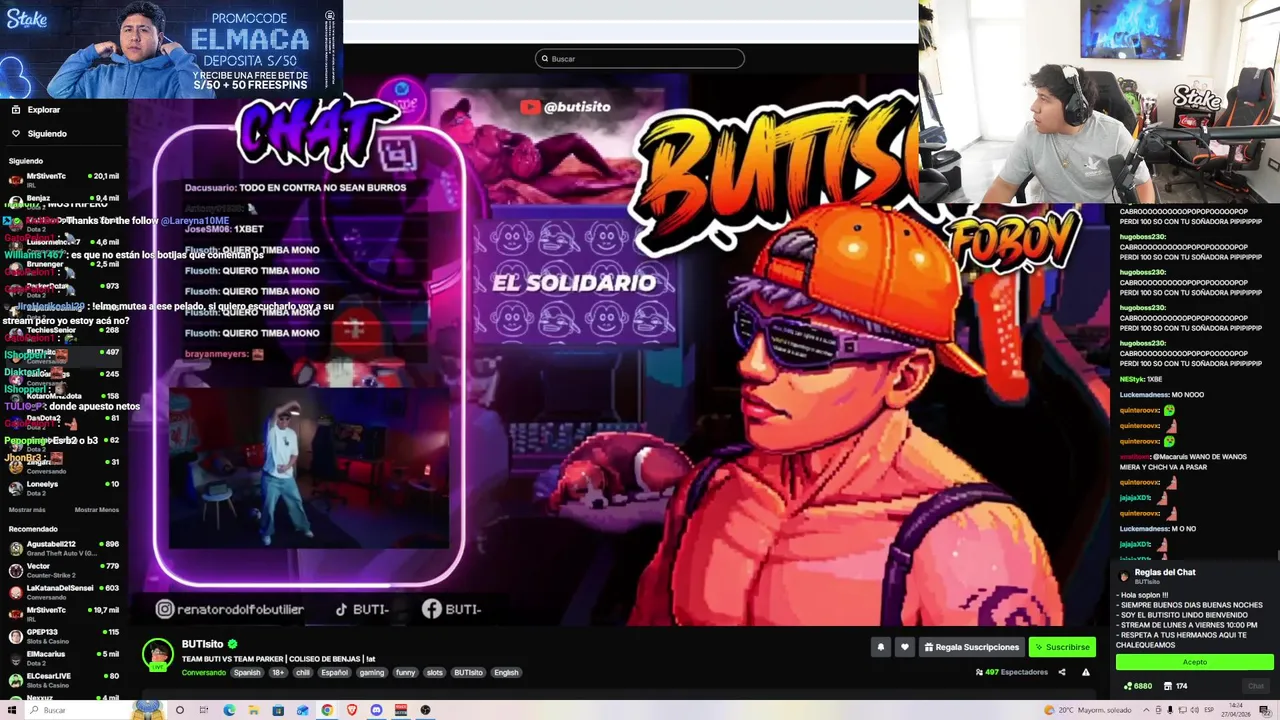
Task: Launch Microsoft Edge from taskbar
Action: (229, 710)
